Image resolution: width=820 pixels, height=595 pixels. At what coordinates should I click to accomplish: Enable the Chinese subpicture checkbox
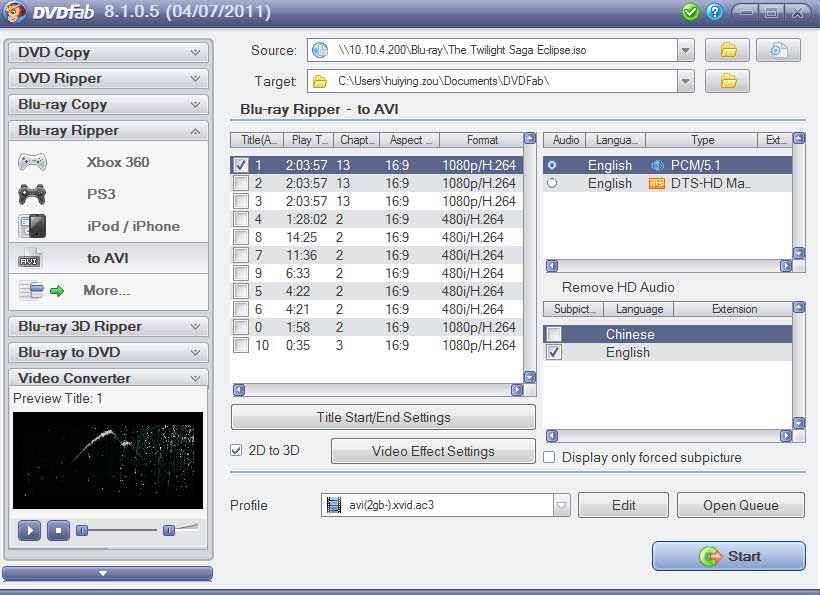[554, 334]
